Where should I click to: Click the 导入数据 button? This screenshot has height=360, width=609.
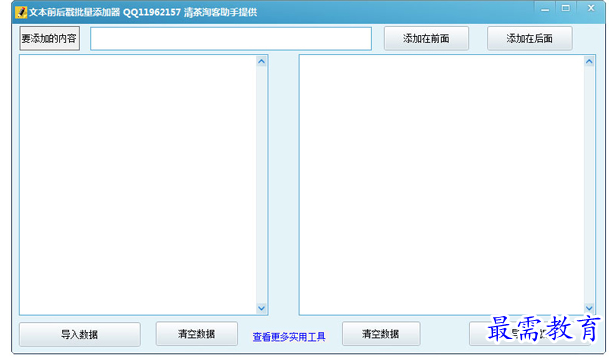pos(80,334)
